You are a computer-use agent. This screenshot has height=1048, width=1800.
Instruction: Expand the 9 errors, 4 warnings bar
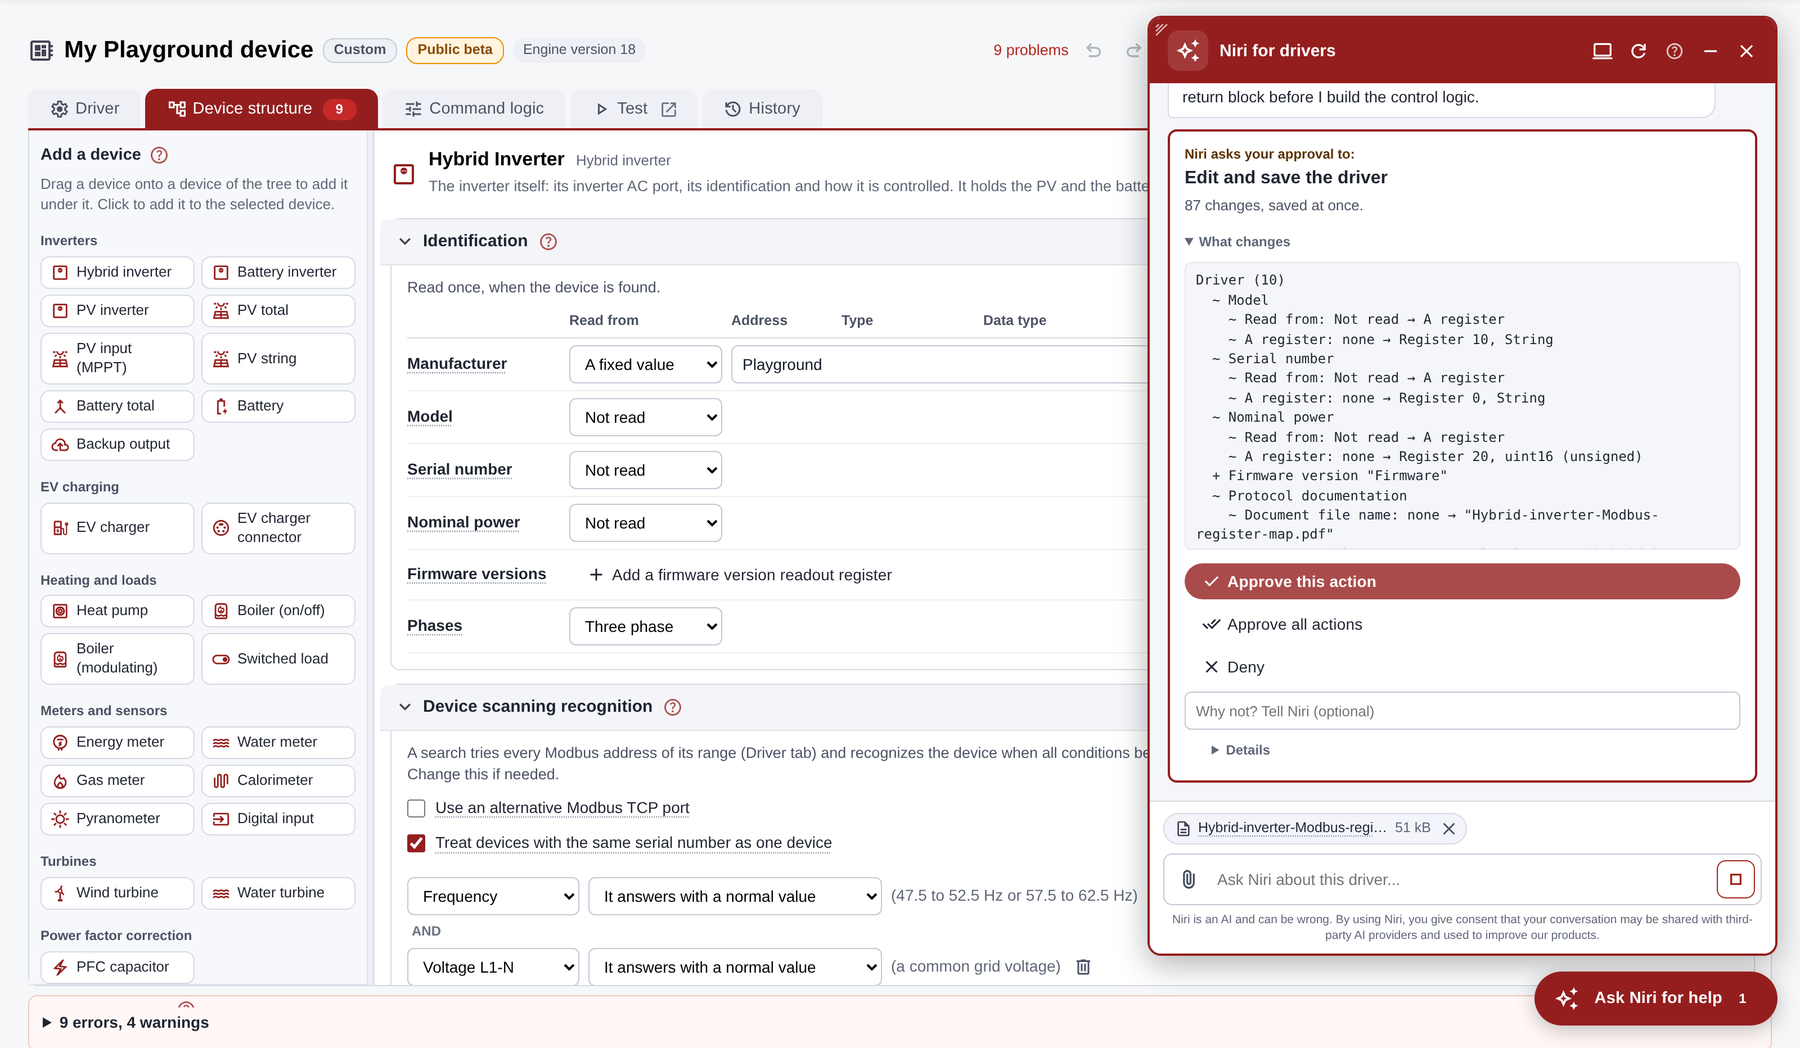125,1022
